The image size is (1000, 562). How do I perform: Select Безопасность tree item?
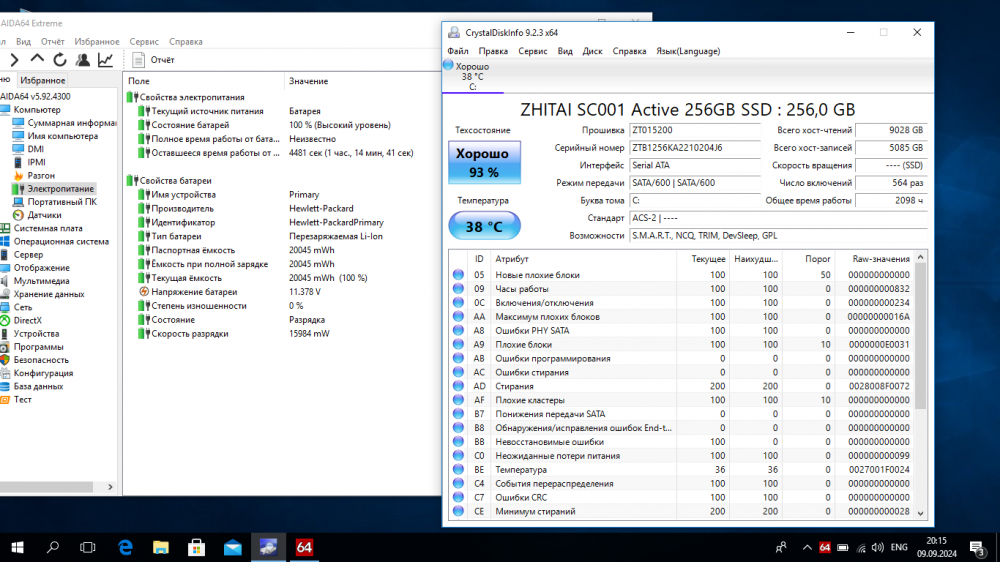[x=41, y=360]
